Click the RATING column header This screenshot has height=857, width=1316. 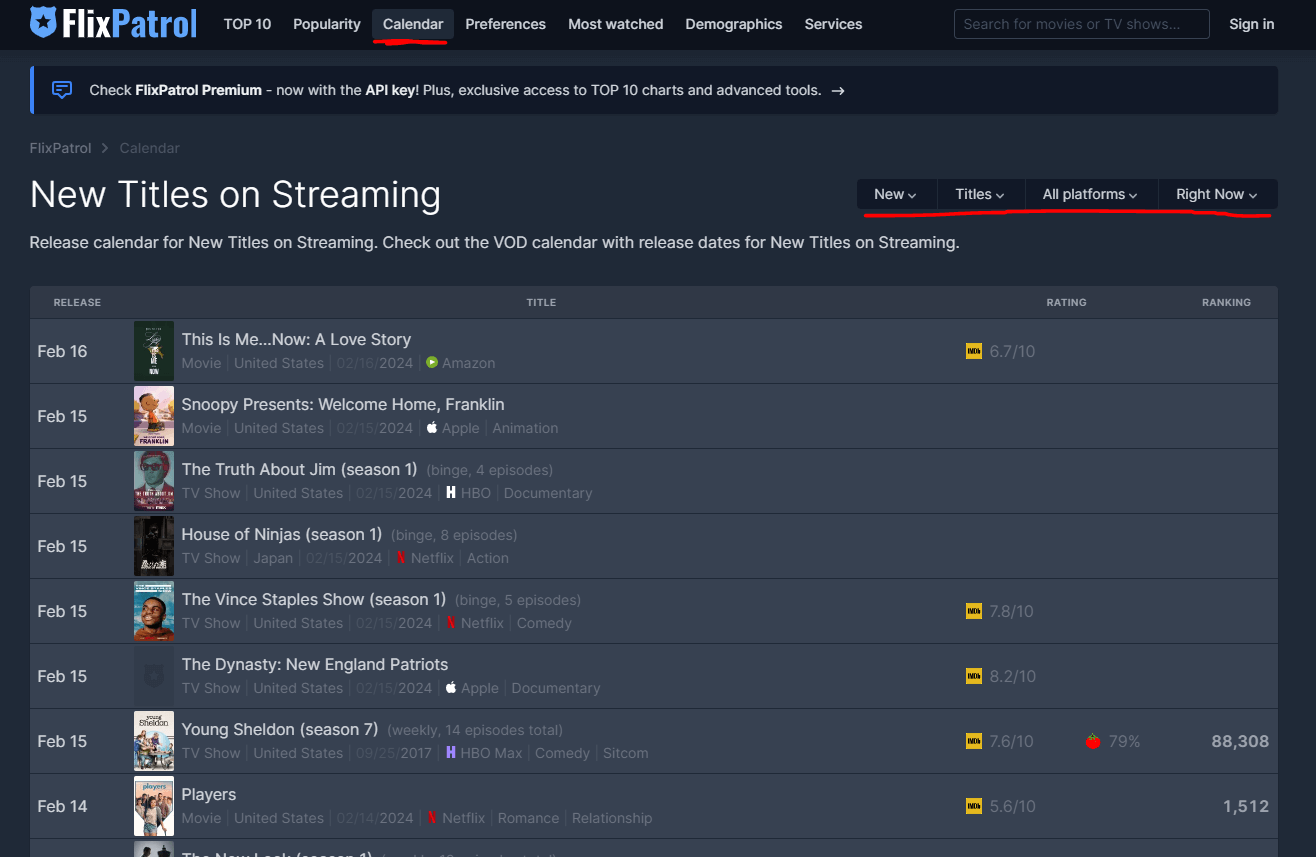[1066, 302]
